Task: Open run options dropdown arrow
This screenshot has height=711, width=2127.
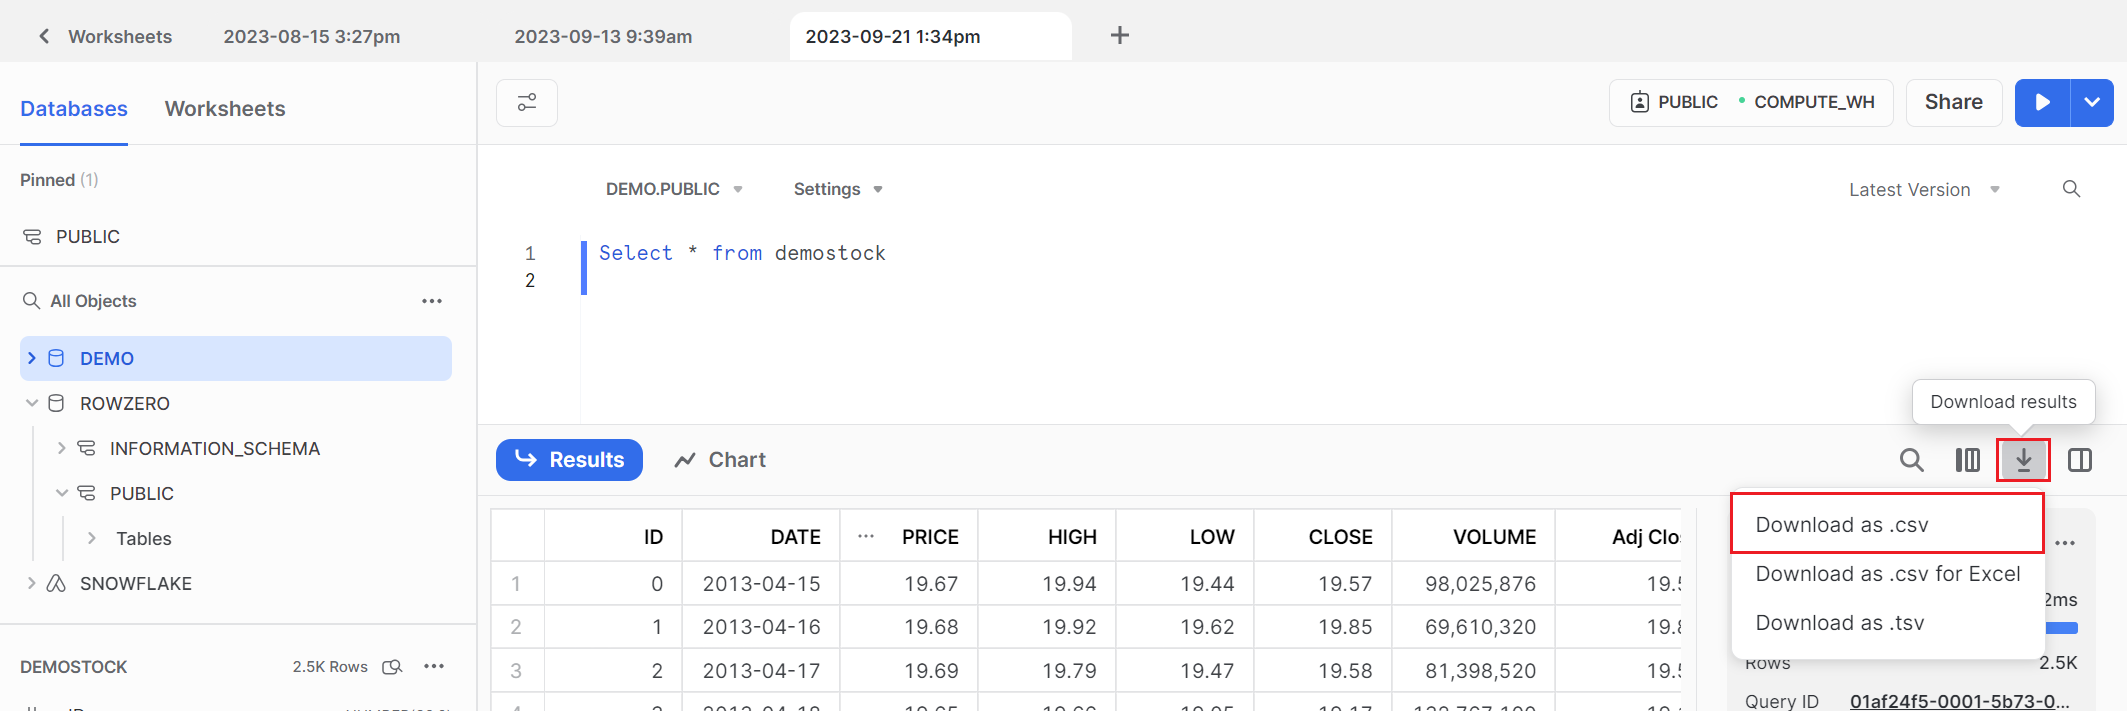Action: click(2092, 103)
